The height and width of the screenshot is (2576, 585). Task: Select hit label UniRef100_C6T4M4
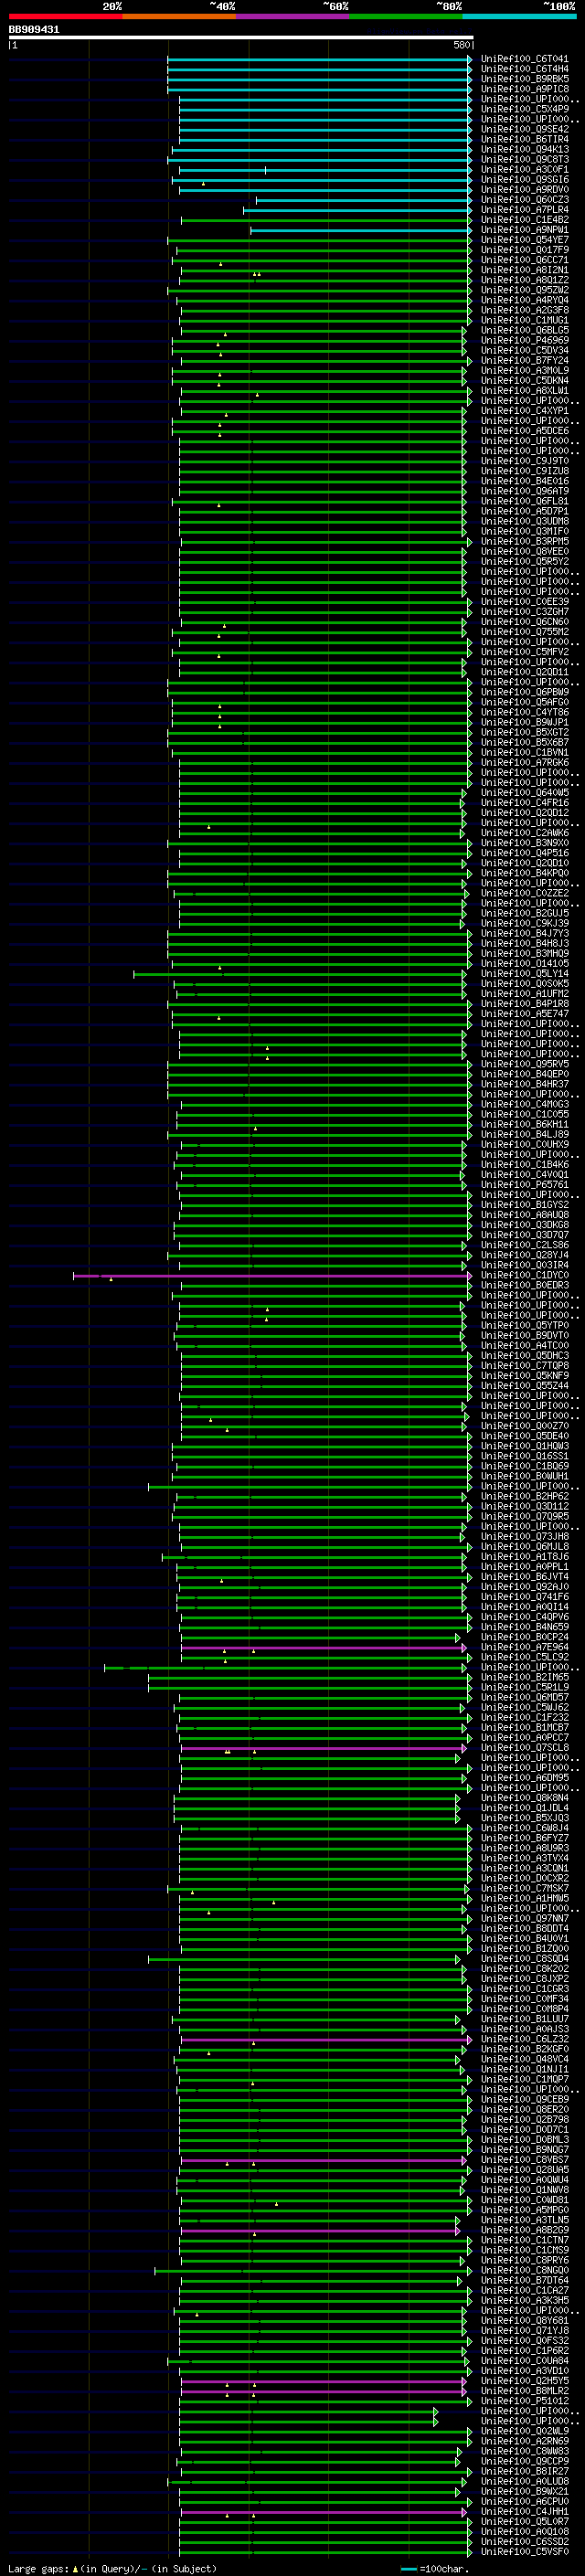524,69
